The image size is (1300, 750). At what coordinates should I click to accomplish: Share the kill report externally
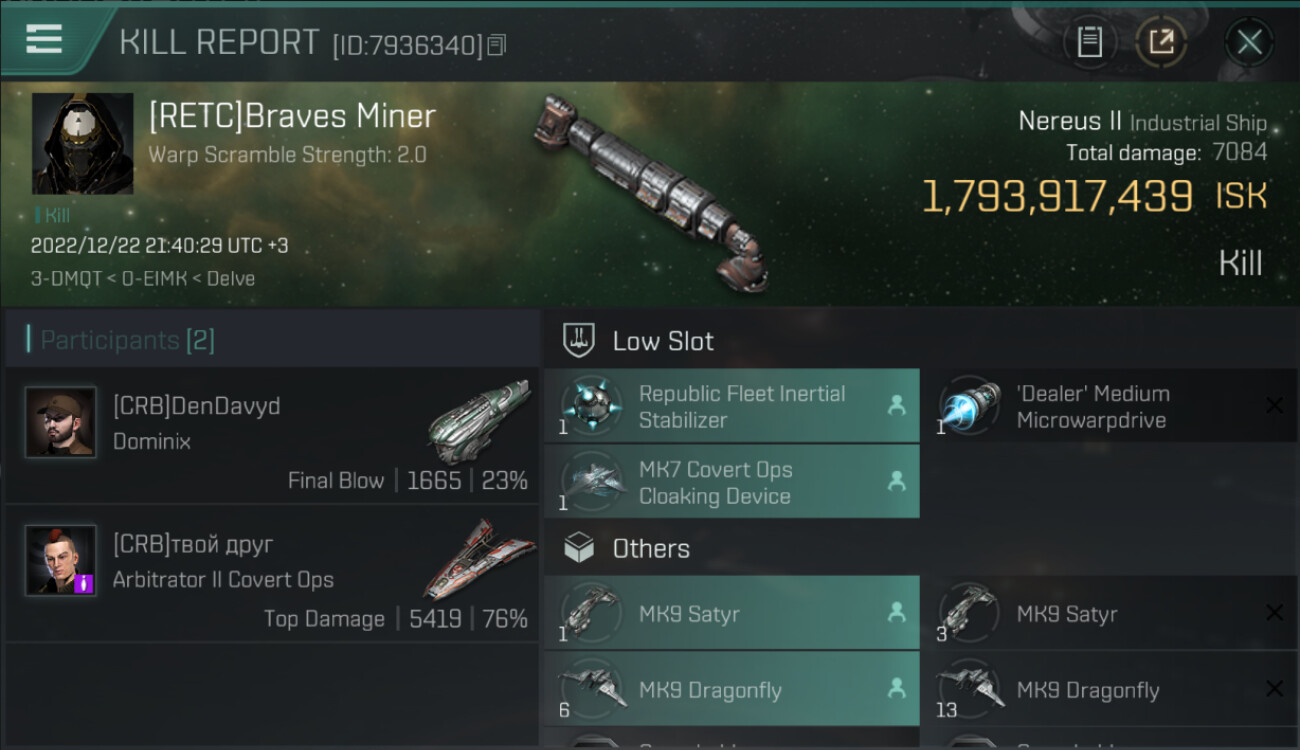click(x=1161, y=42)
